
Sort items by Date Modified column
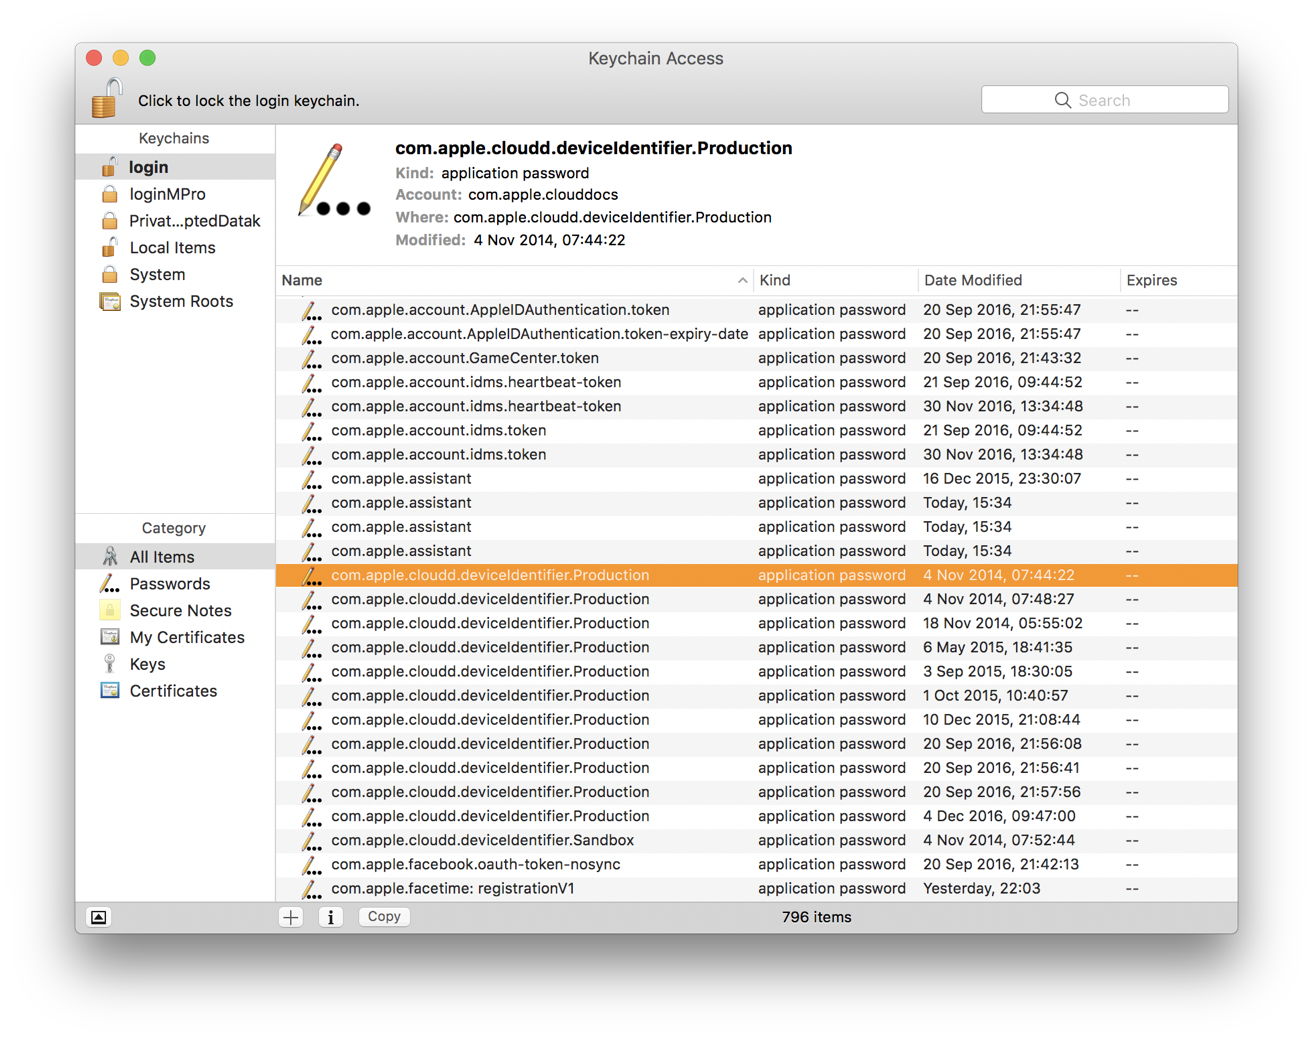pyautogui.click(x=1015, y=281)
